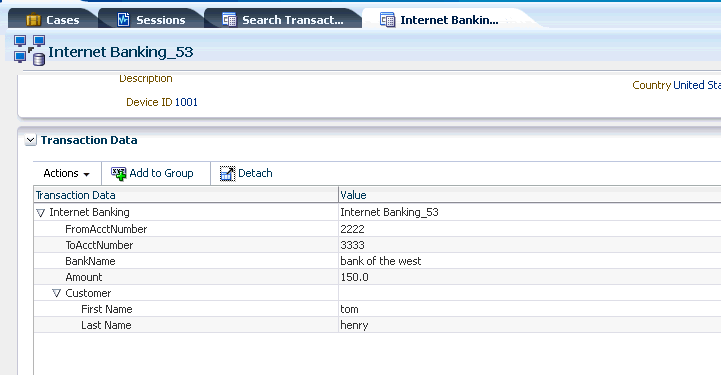Open the Actions dropdown menu
This screenshot has height=375, width=721.
pos(66,173)
